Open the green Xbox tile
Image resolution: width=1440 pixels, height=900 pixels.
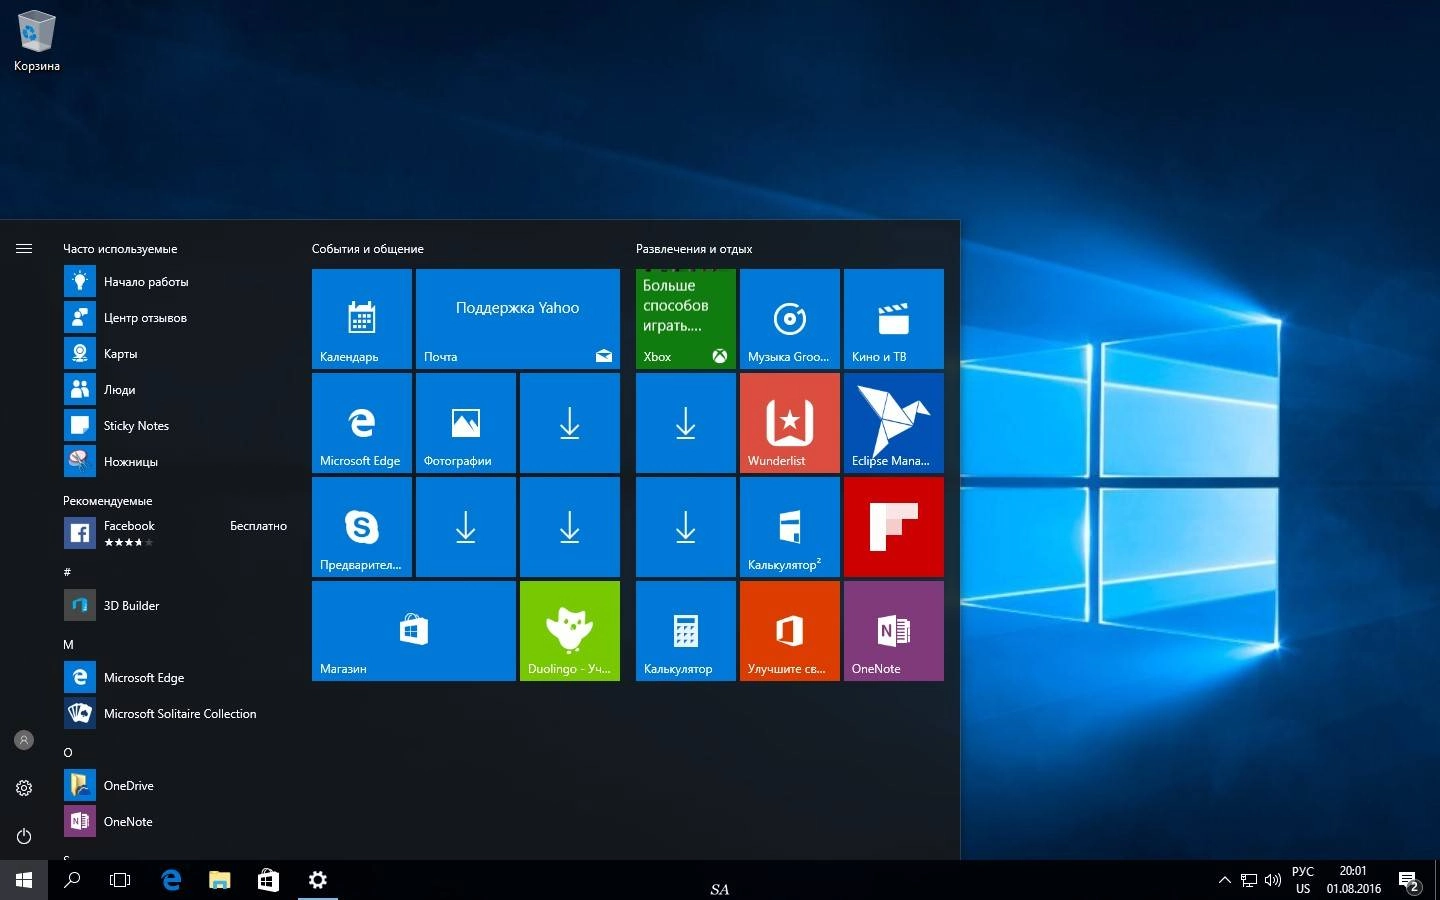pyautogui.click(x=686, y=319)
